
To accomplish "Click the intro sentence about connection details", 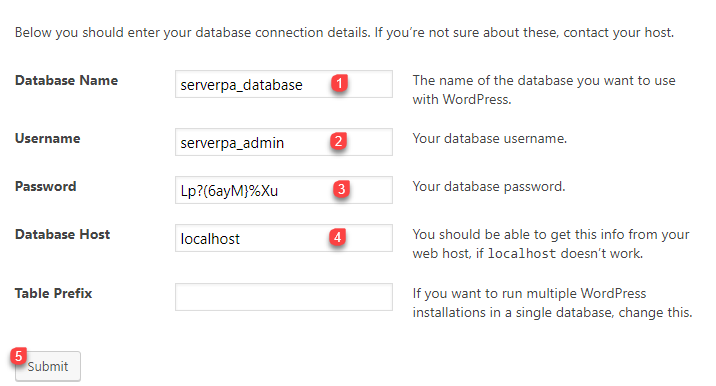I will tap(344, 32).
